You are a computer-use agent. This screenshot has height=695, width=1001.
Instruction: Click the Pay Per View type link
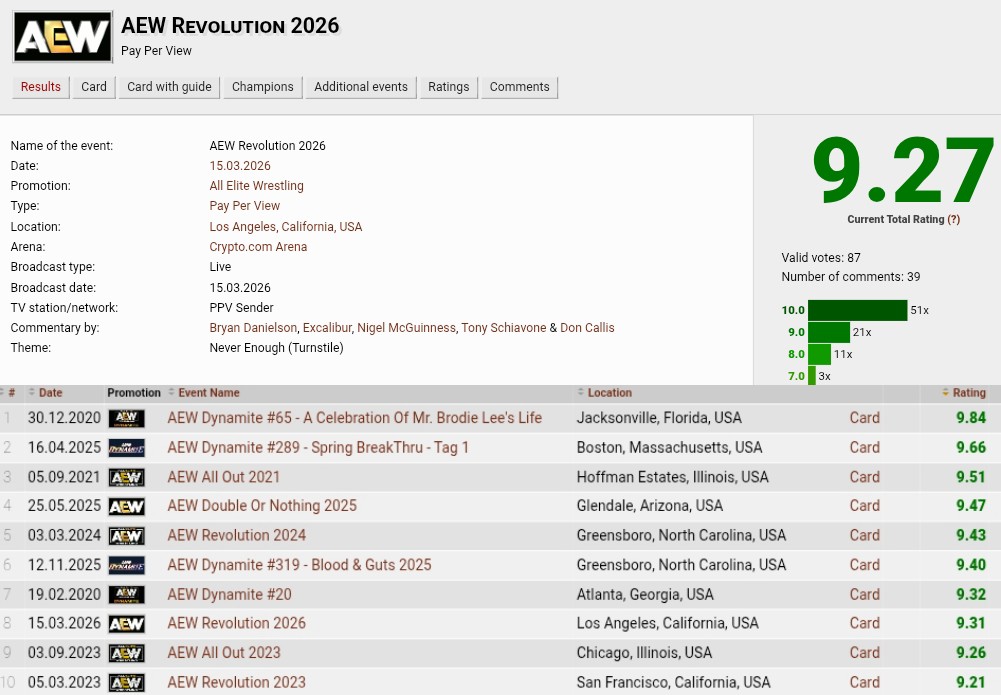(245, 206)
